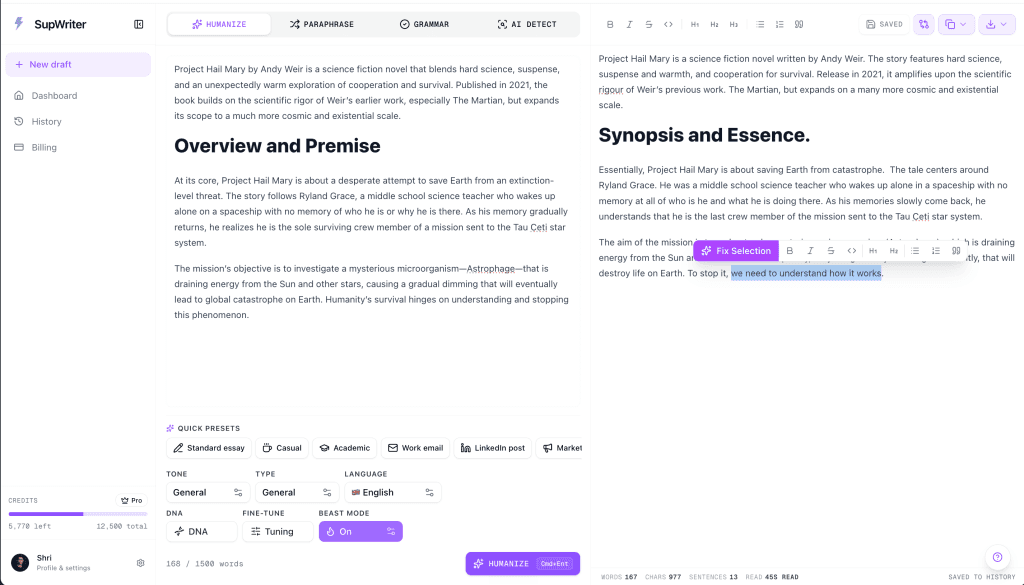This screenshot has width=1024, height=585.
Task: Click the Fix Selection button
Action: click(x=736, y=251)
